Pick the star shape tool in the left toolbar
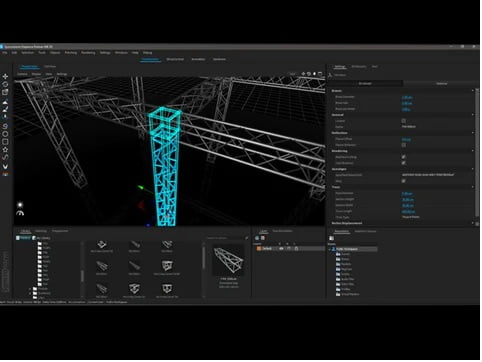 pos(5,150)
